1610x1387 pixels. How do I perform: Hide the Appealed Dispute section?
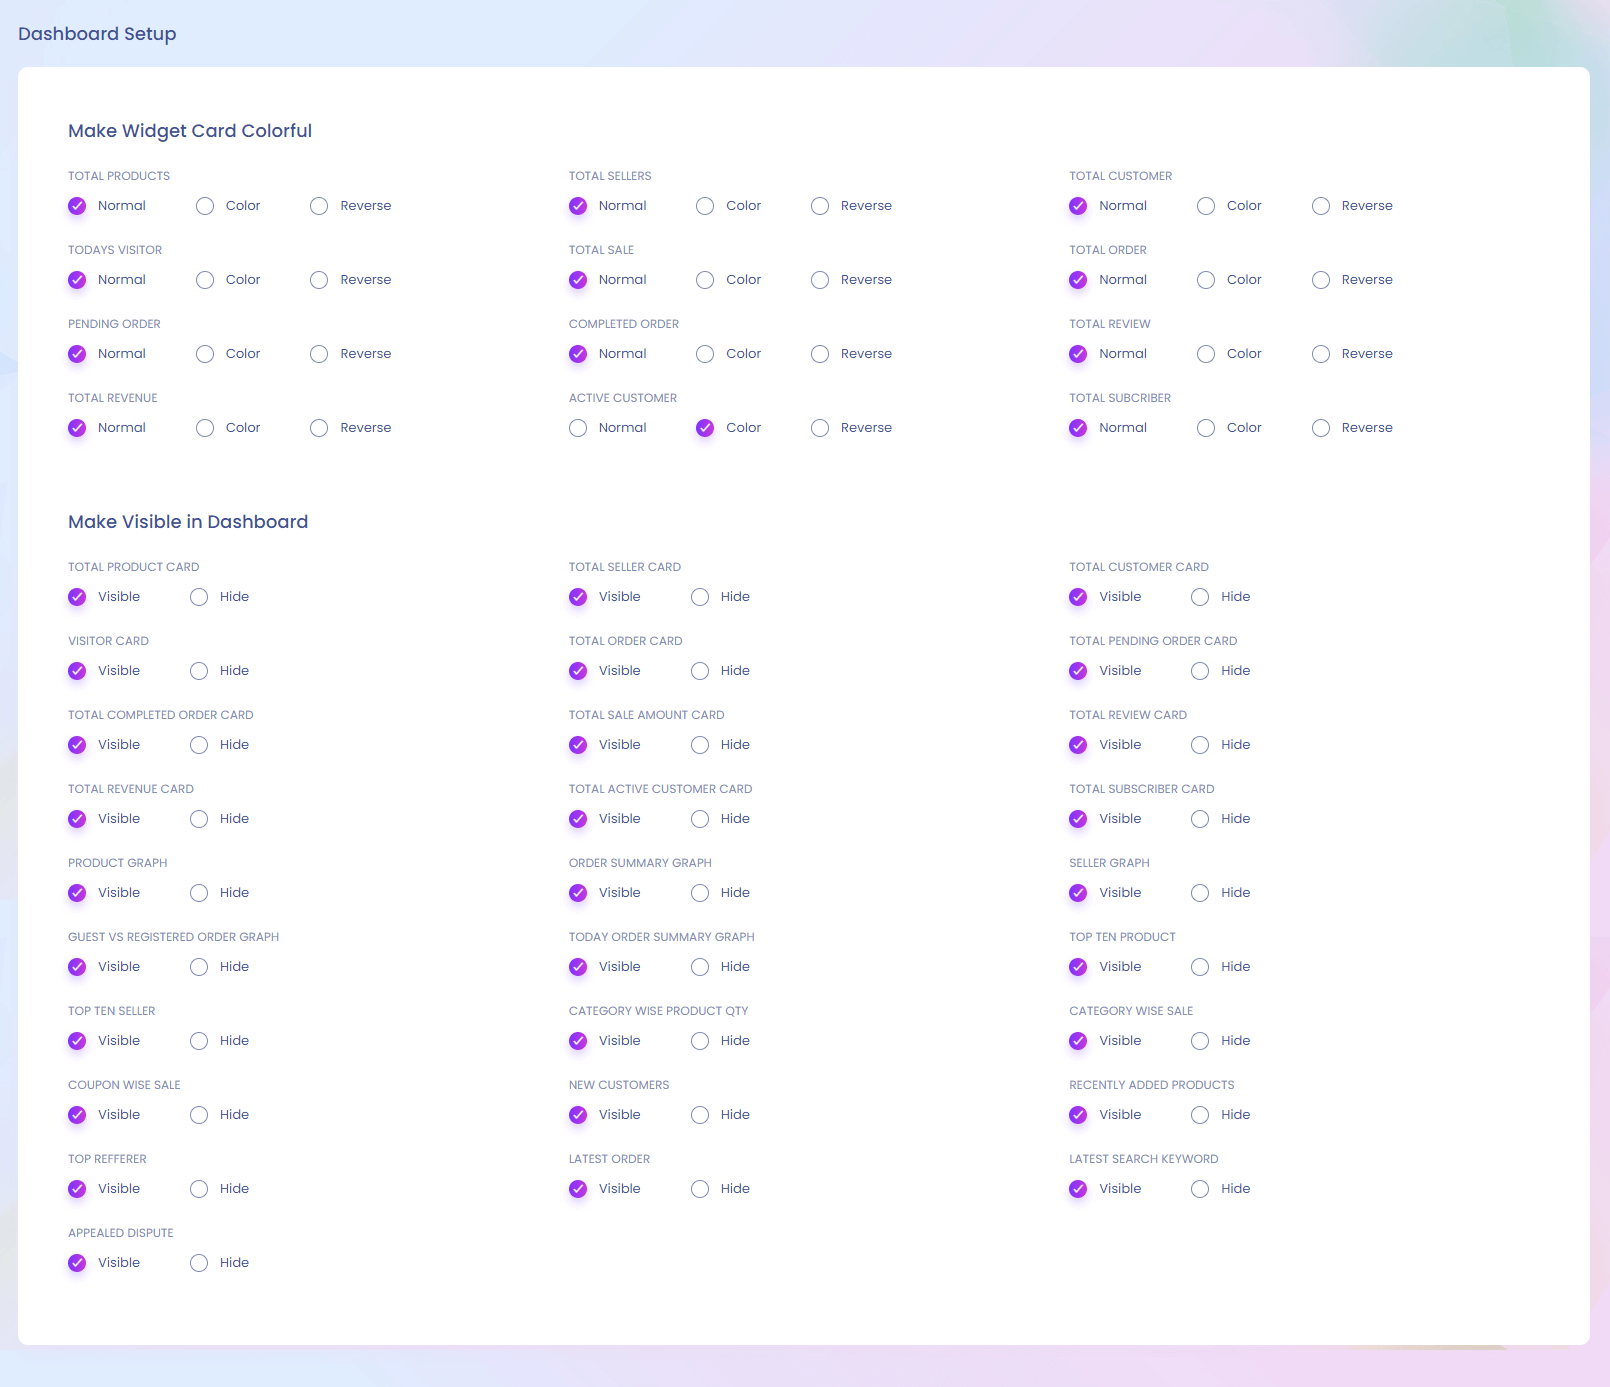[199, 1263]
